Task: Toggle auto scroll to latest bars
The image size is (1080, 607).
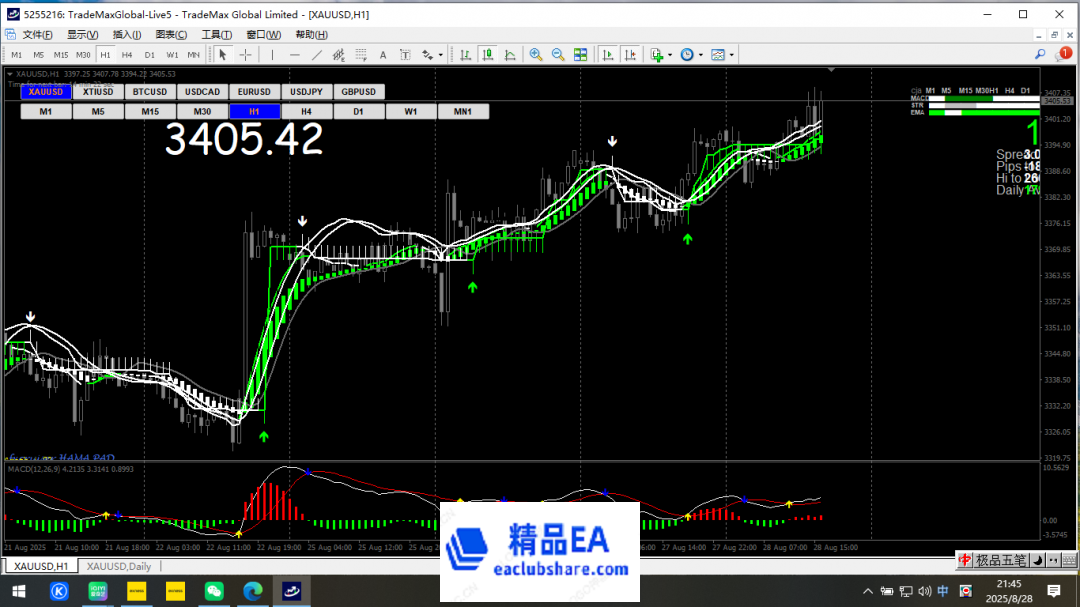Action: [608, 54]
